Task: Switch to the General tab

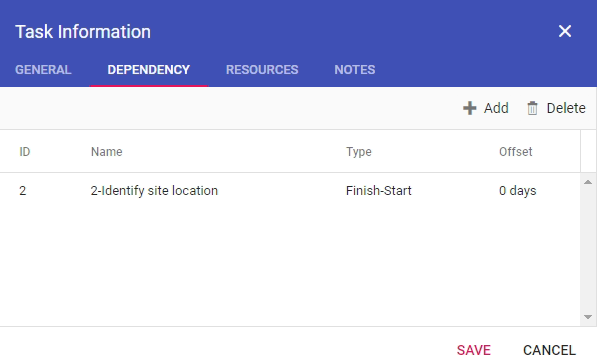Action: point(43,70)
